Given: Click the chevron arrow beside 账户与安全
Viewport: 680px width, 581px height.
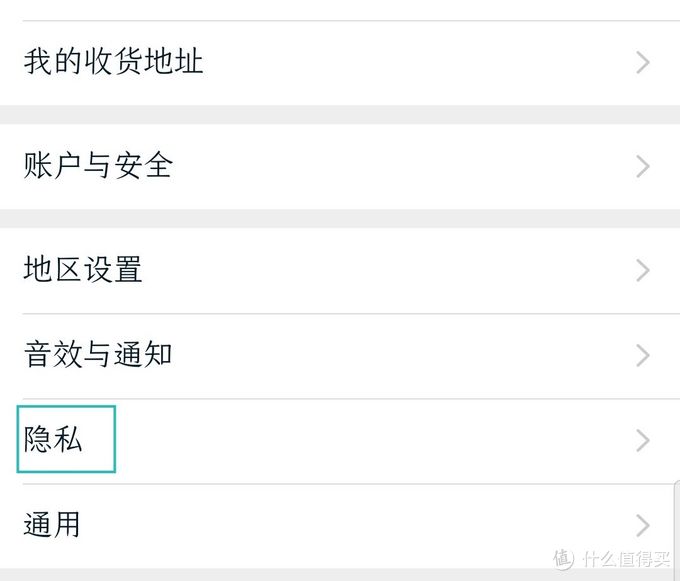Looking at the screenshot, I should 643,166.
